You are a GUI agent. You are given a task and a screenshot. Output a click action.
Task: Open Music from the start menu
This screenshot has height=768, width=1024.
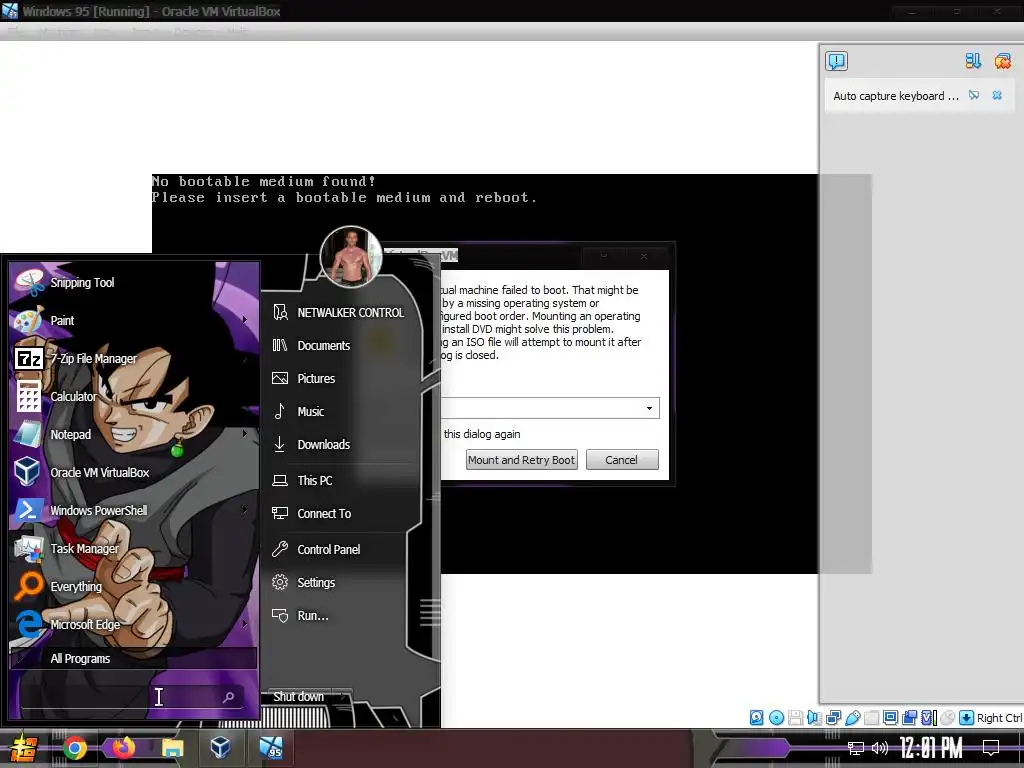(x=340, y=411)
